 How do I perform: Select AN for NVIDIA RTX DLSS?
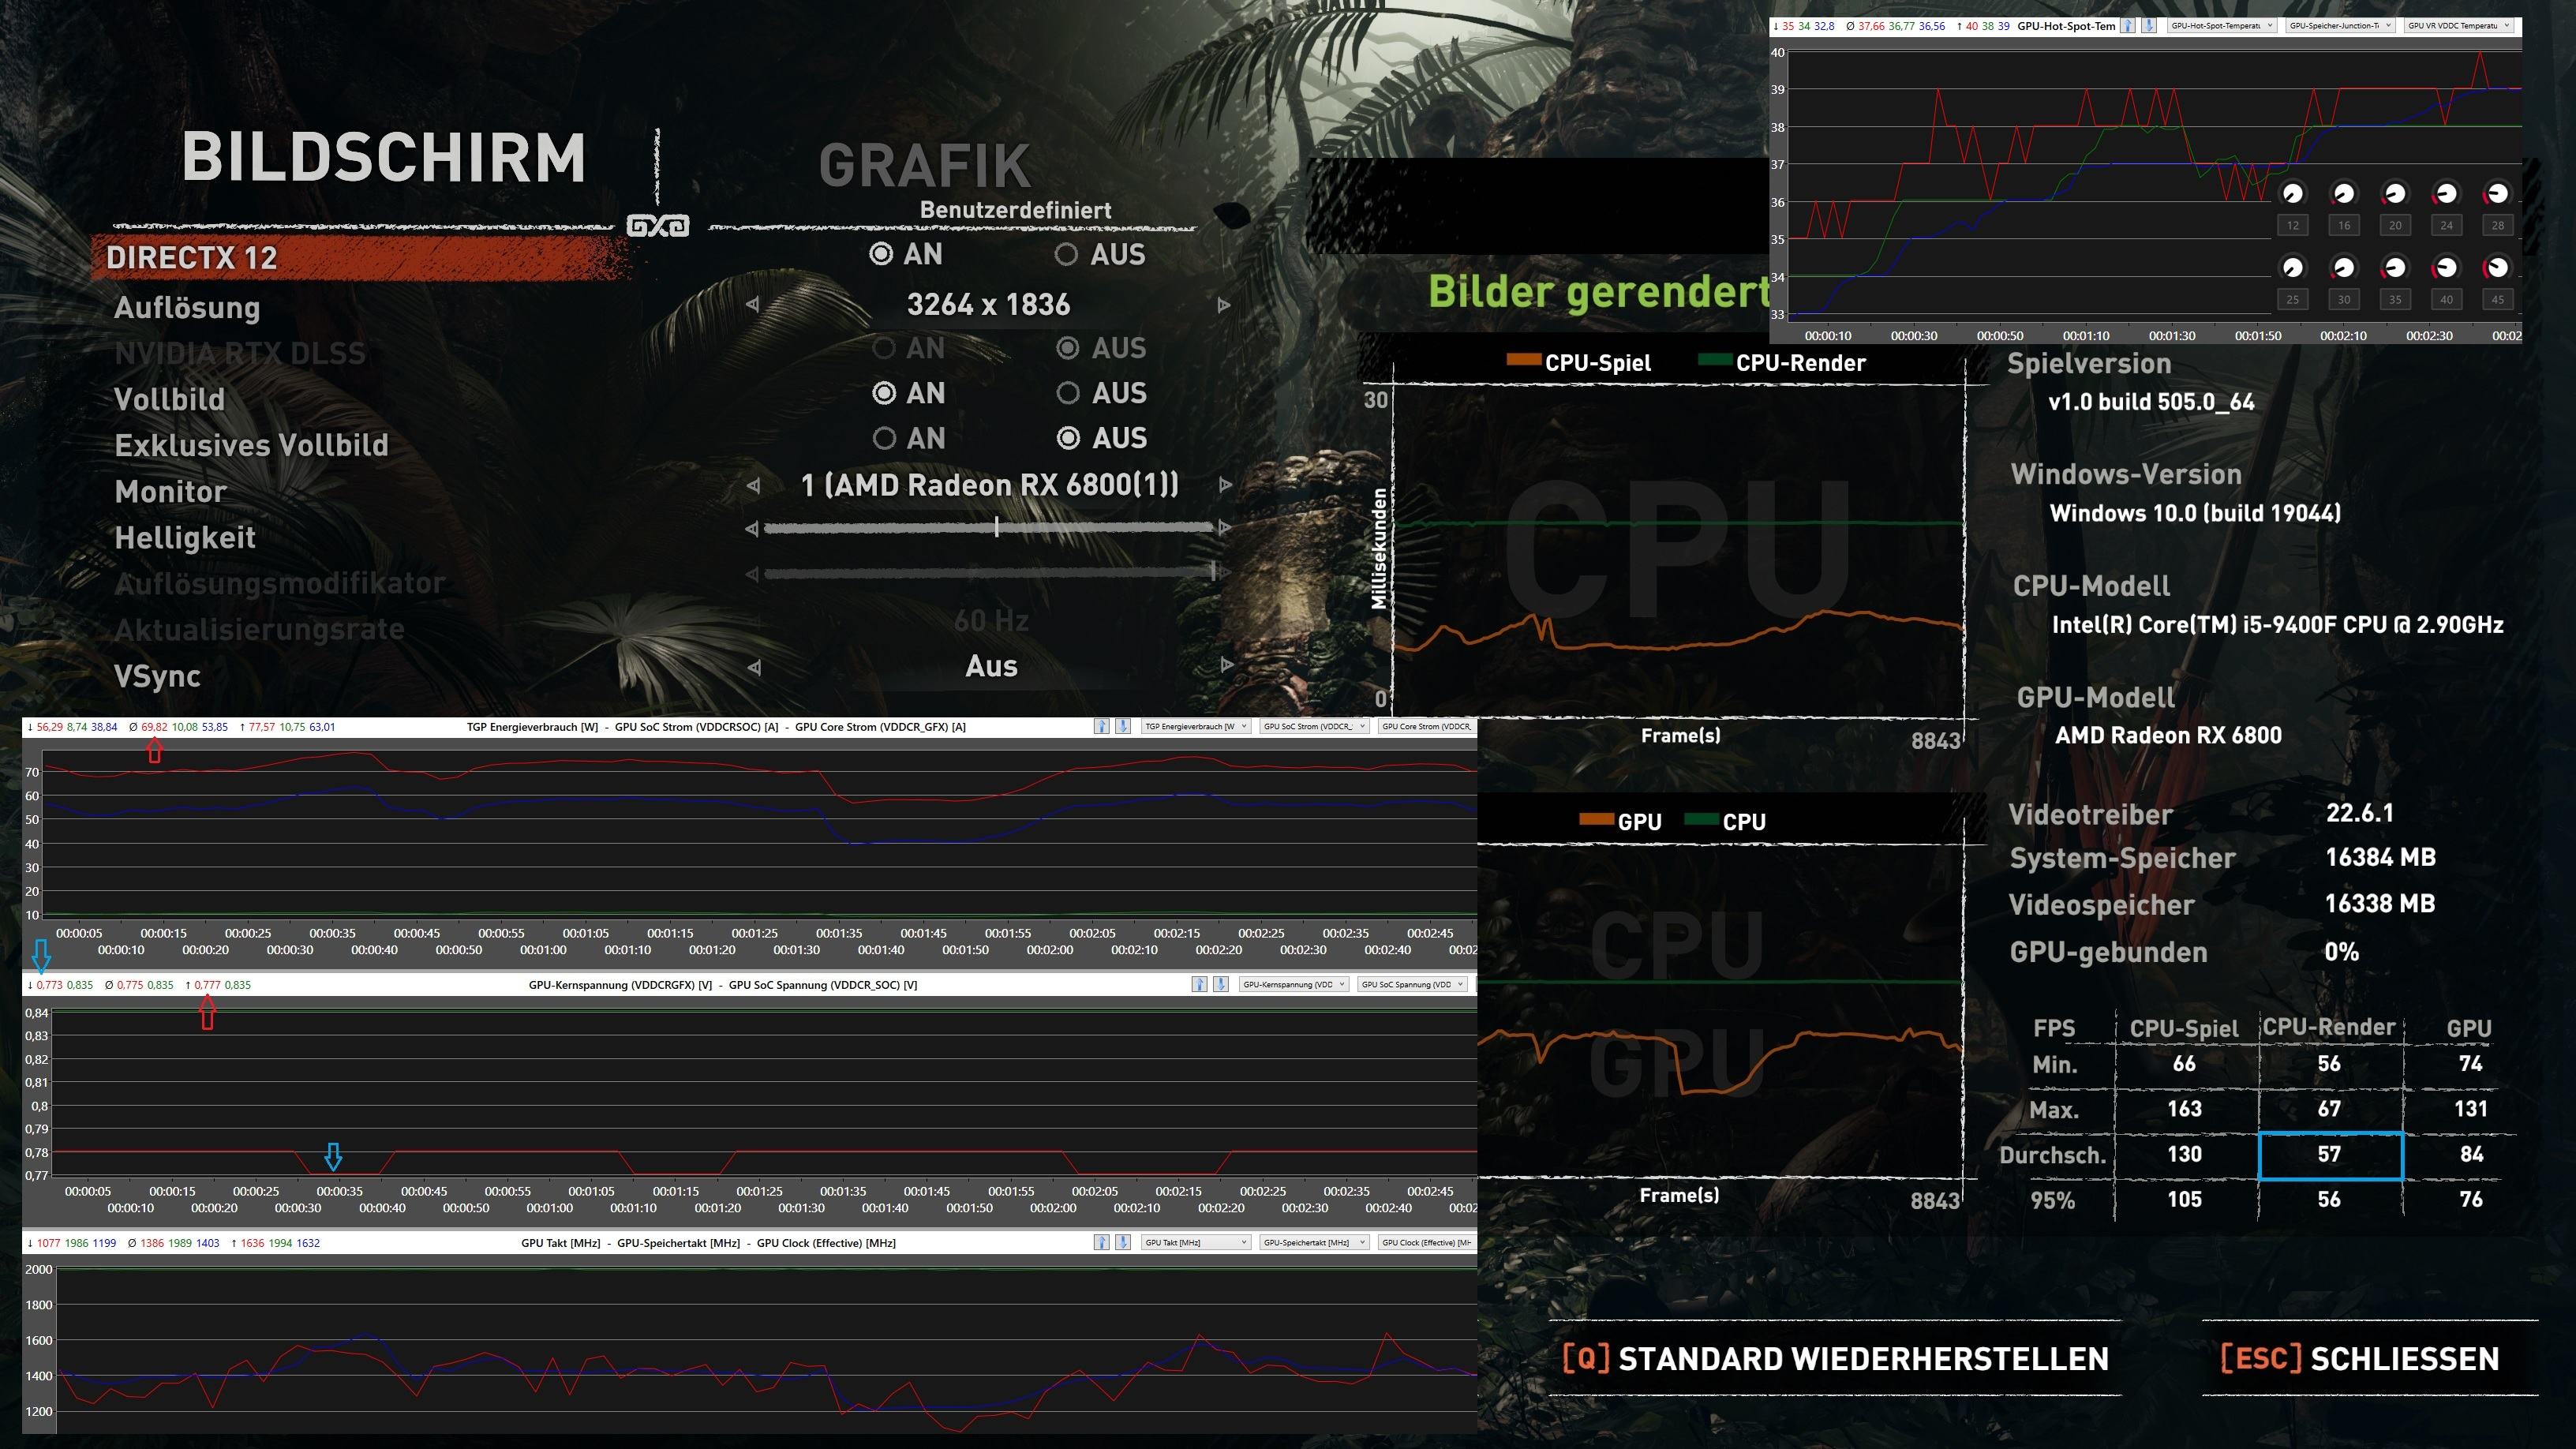coord(908,348)
